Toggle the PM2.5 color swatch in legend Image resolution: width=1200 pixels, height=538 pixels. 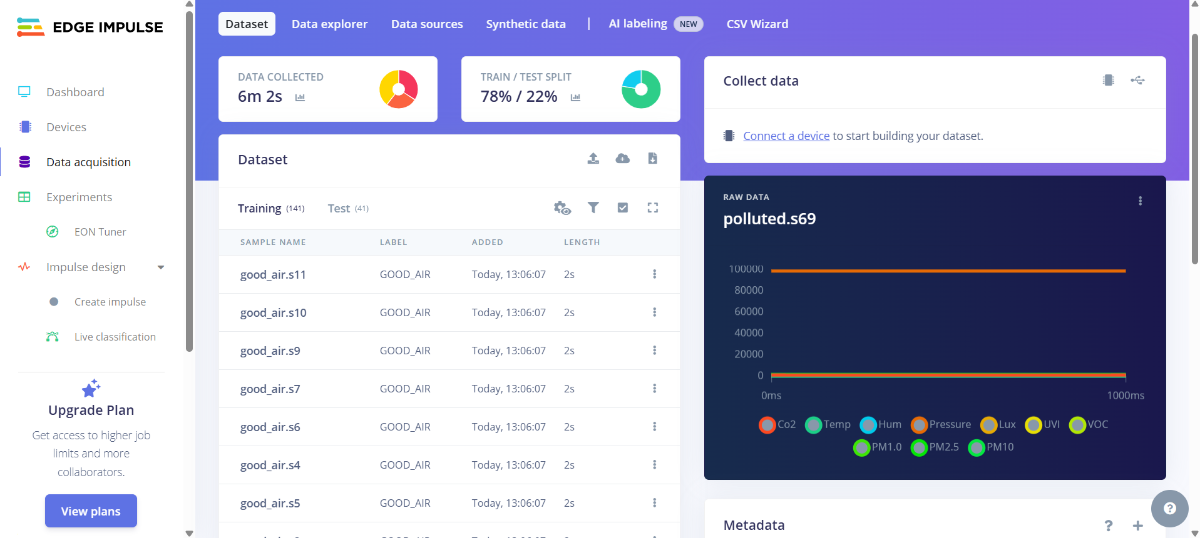coord(919,448)
